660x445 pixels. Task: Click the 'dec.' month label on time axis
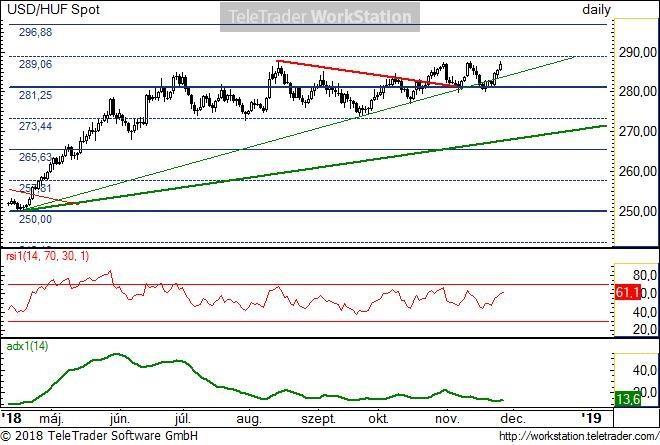click(x=513, y=419)
